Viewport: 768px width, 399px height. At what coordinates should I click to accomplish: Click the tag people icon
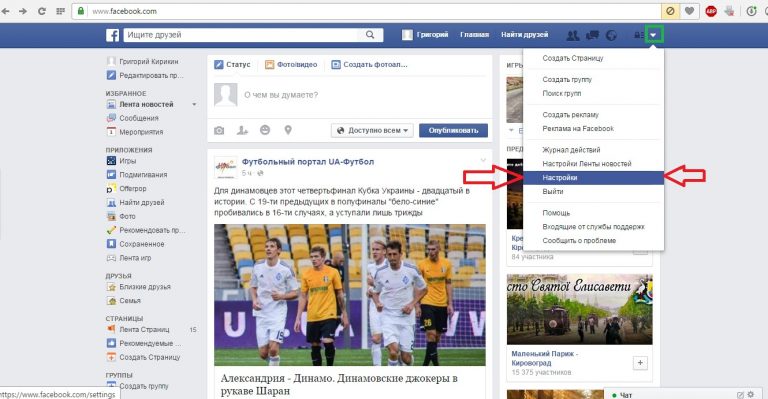click(242, 130)
